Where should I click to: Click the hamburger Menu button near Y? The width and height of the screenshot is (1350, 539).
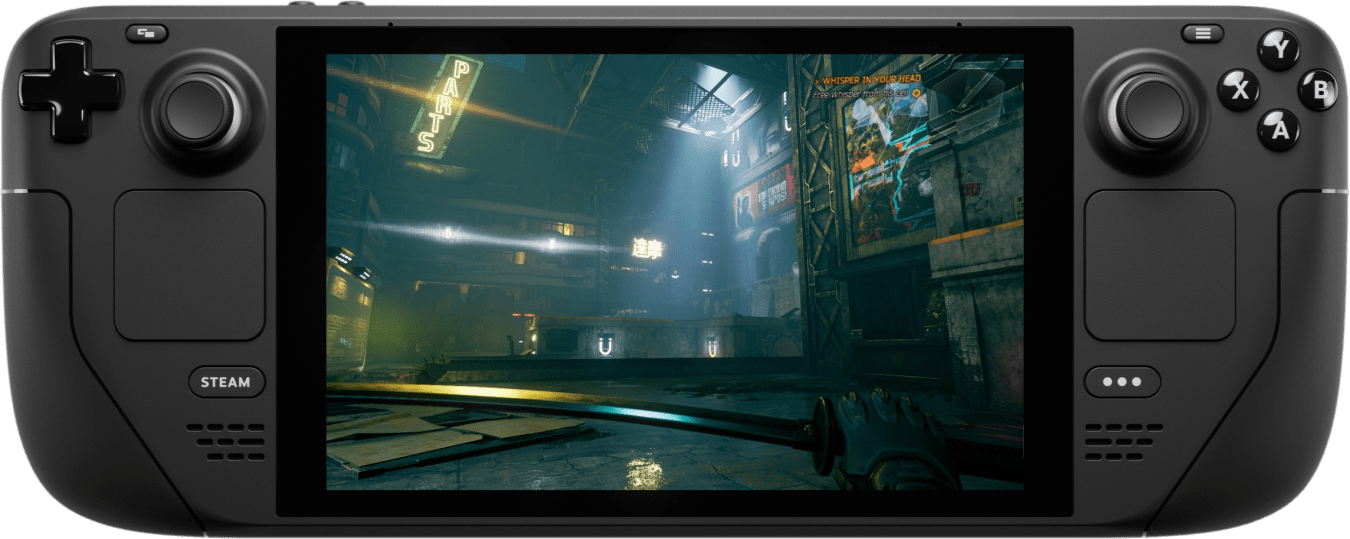(1202, 33)
